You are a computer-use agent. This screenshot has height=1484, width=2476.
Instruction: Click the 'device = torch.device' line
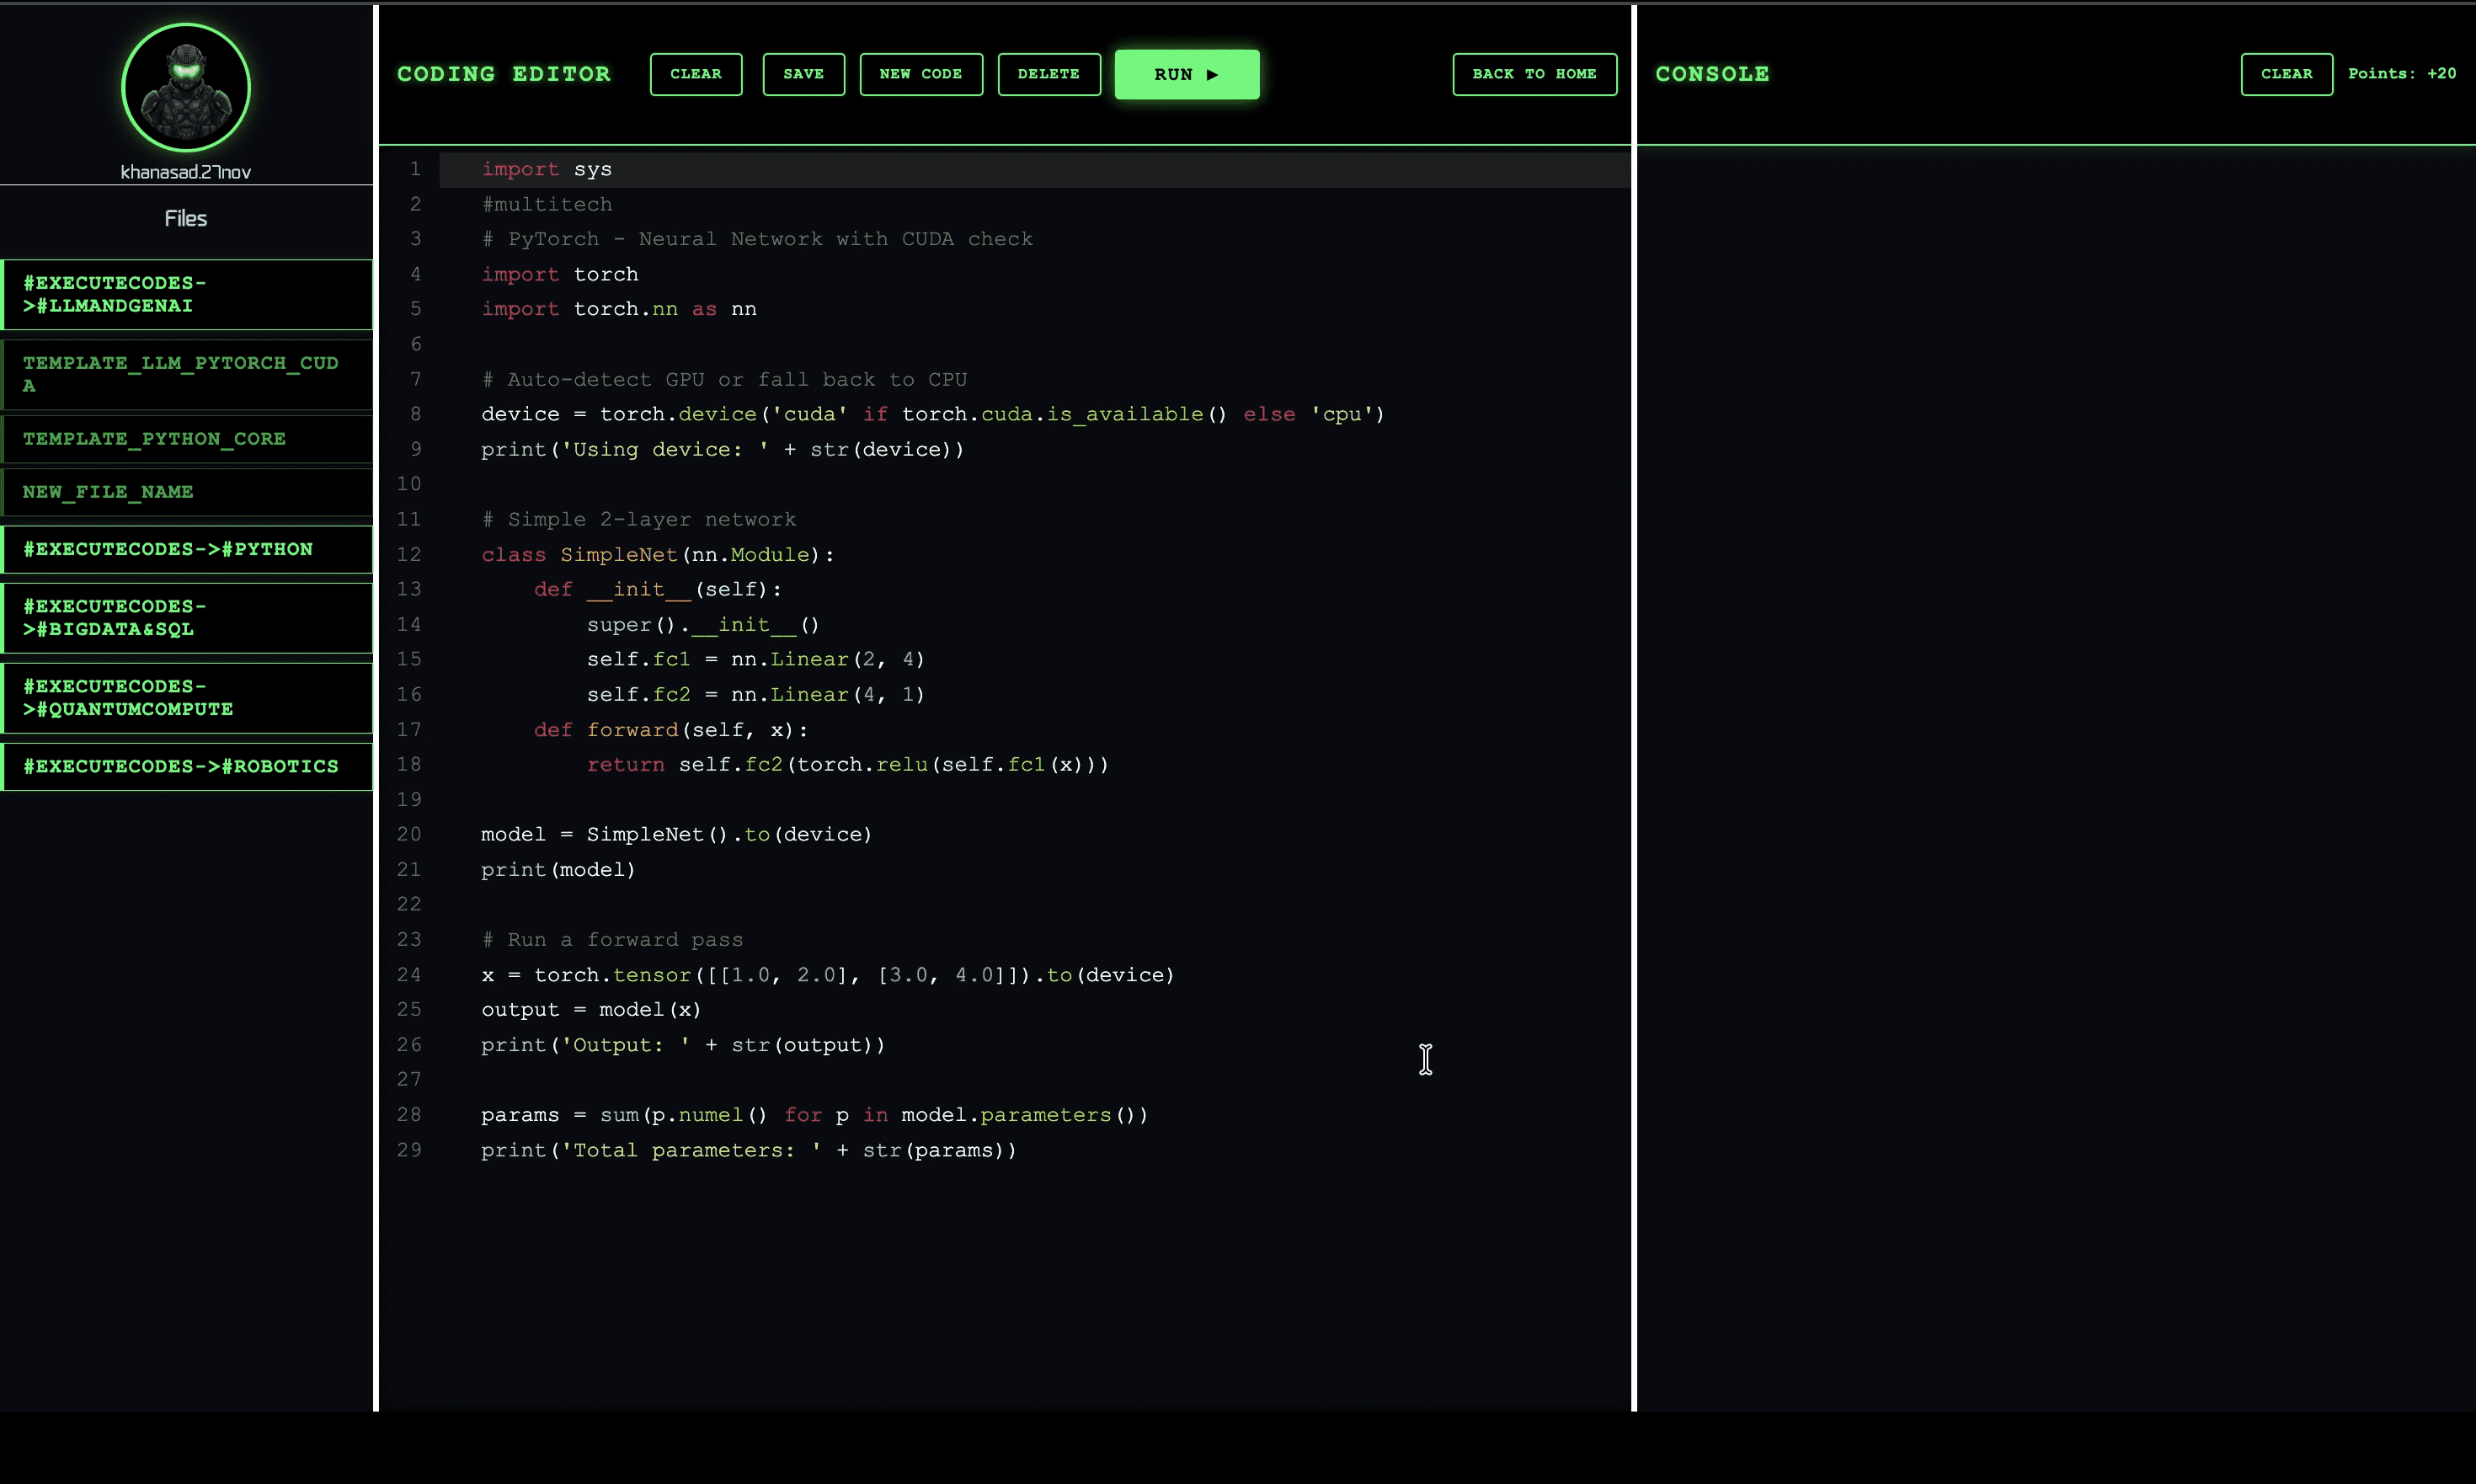[933, 414]
